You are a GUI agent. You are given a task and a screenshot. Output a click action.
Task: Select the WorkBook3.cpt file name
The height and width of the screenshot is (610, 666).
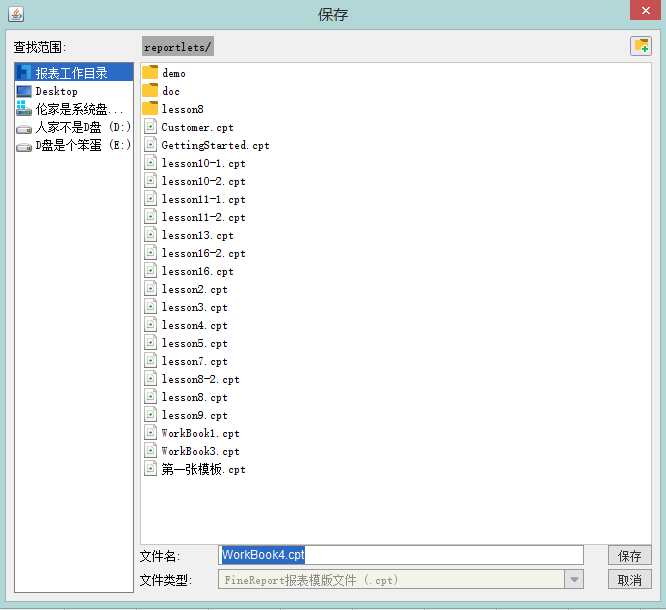[200, 451]
